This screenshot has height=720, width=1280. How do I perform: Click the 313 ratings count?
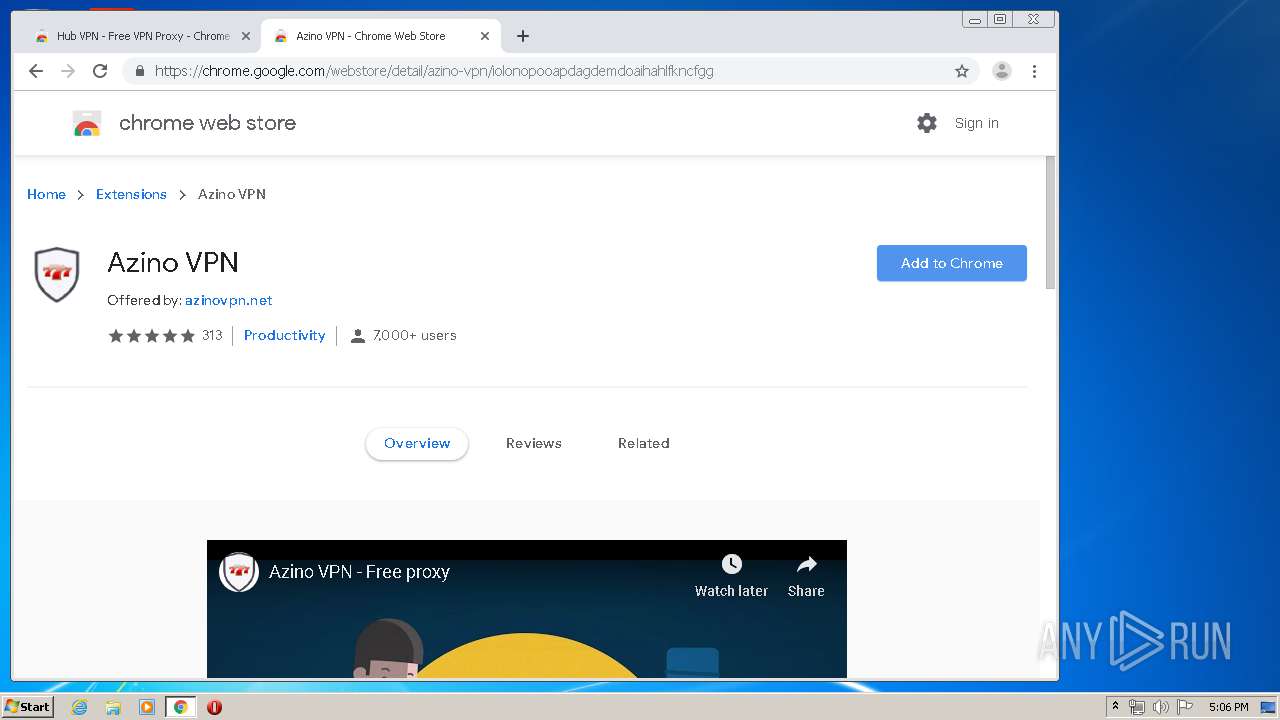tap(212, 335)
